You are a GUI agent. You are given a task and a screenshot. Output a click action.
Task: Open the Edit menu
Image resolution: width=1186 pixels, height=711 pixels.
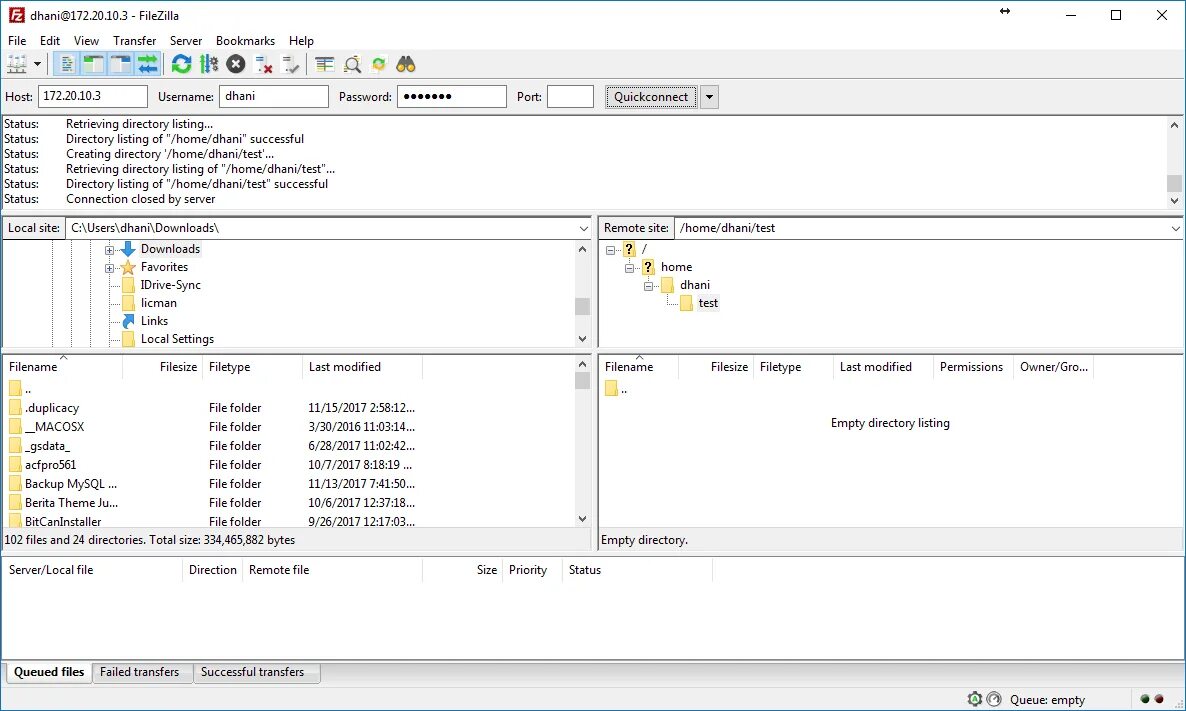click(x=50, y=41)
